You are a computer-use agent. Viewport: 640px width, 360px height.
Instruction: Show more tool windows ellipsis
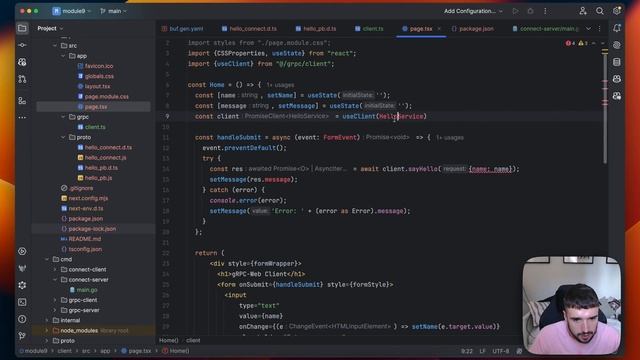22,118
